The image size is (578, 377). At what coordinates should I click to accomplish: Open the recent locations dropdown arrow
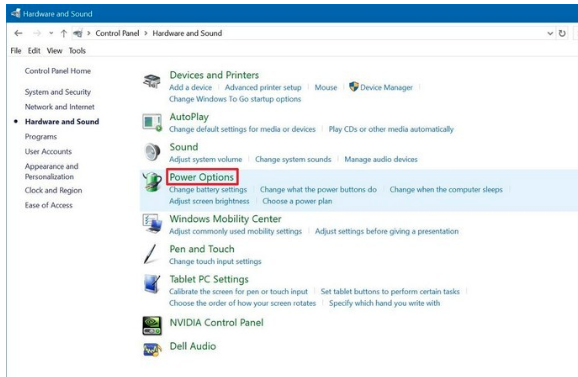[51, 34]
